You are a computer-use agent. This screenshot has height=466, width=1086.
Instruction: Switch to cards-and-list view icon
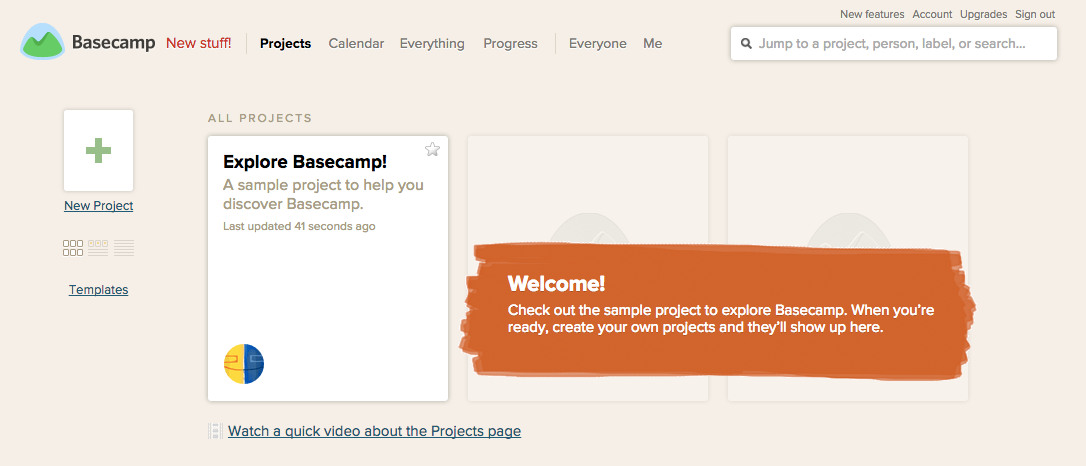tap(98, 248)
